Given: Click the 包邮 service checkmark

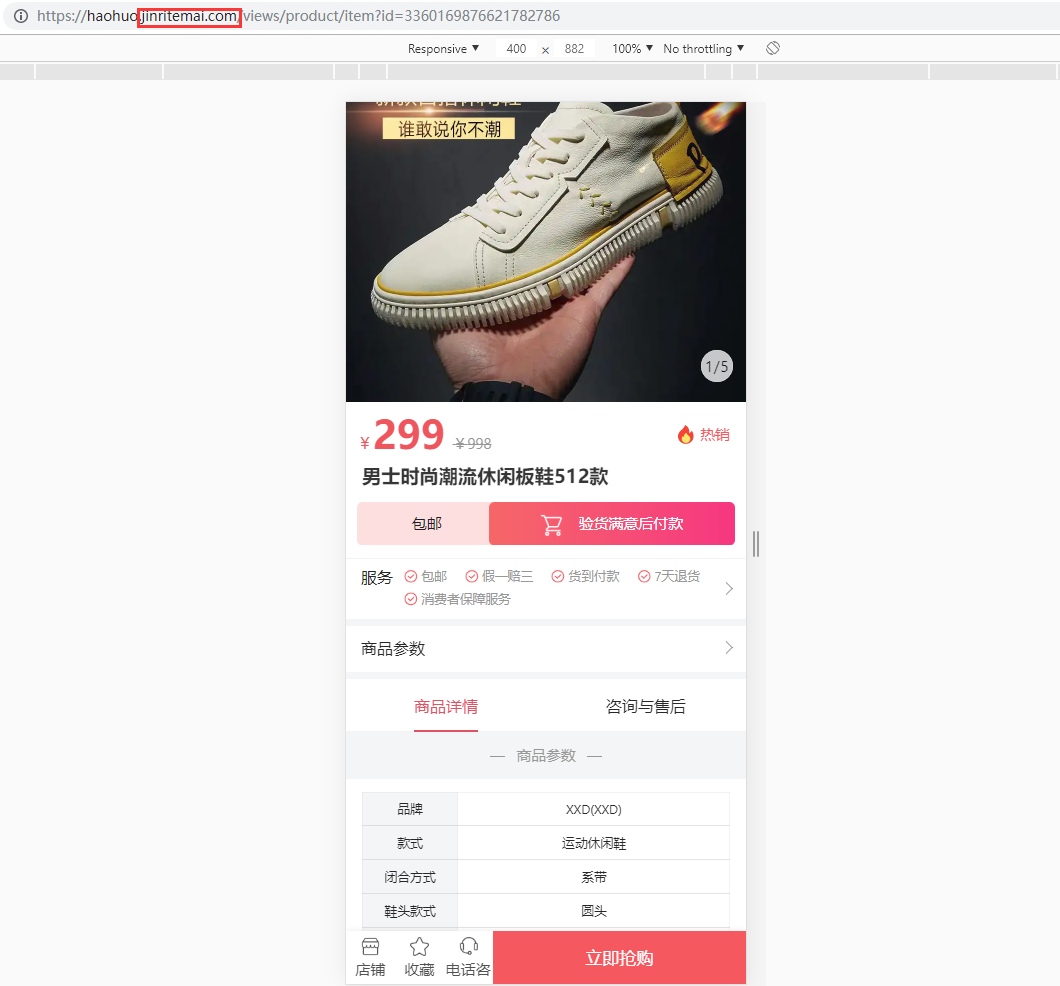Looking at the screenshot, I should click(x=410, y=576).
